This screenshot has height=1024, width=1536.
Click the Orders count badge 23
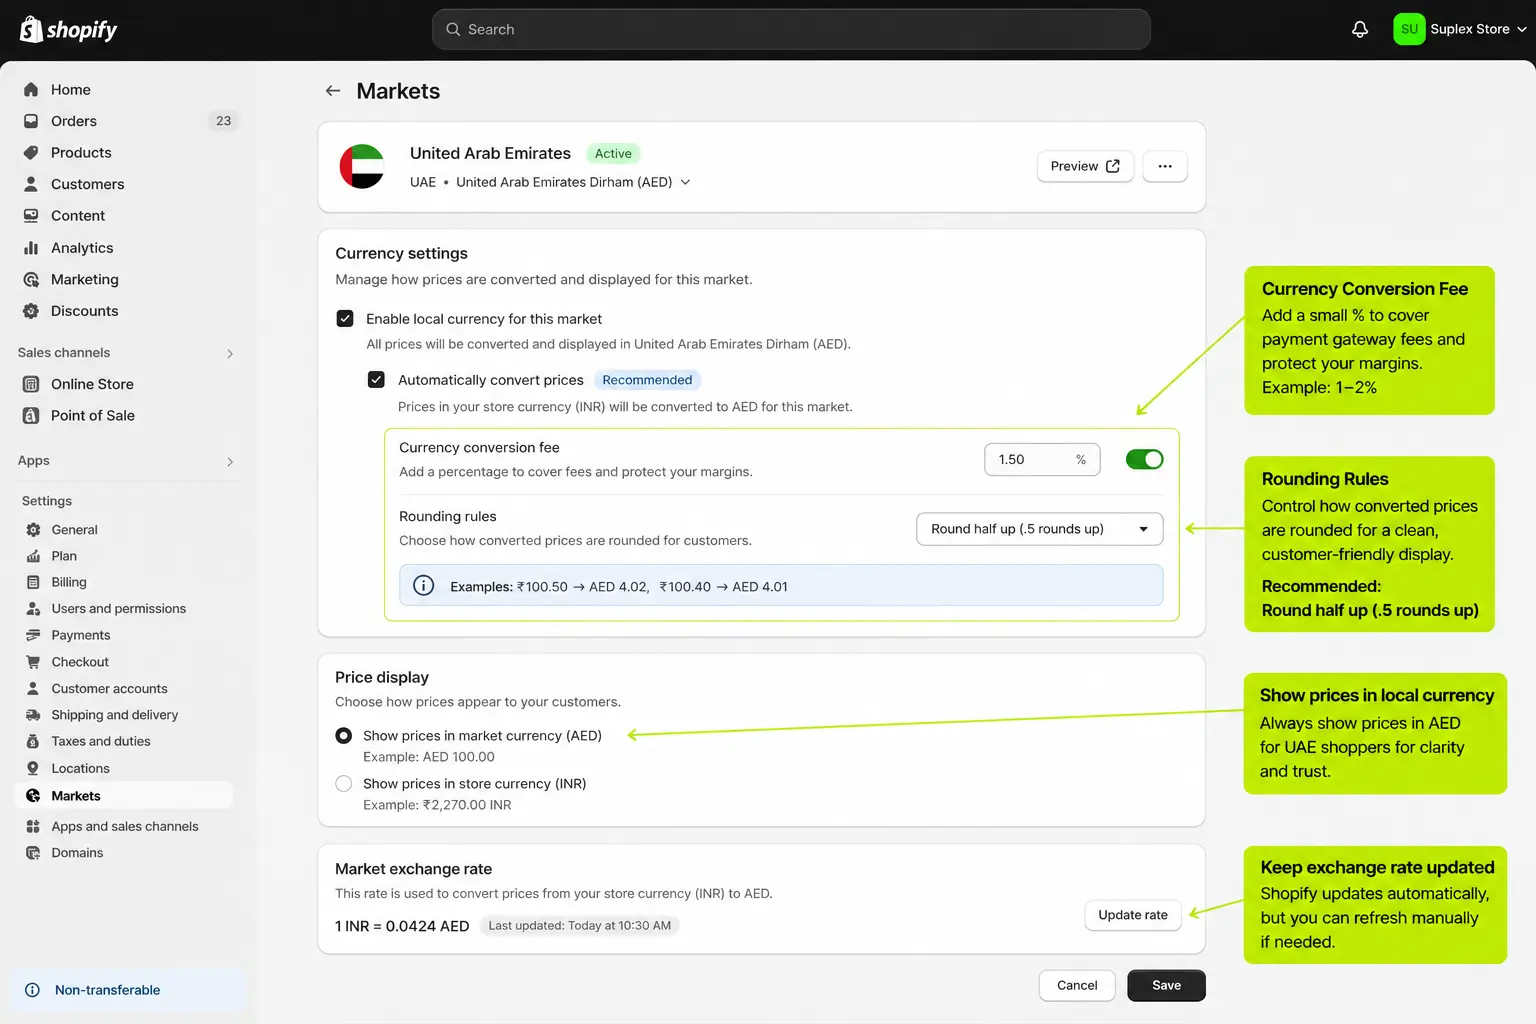pyautogui.click(x=223, y=121)
